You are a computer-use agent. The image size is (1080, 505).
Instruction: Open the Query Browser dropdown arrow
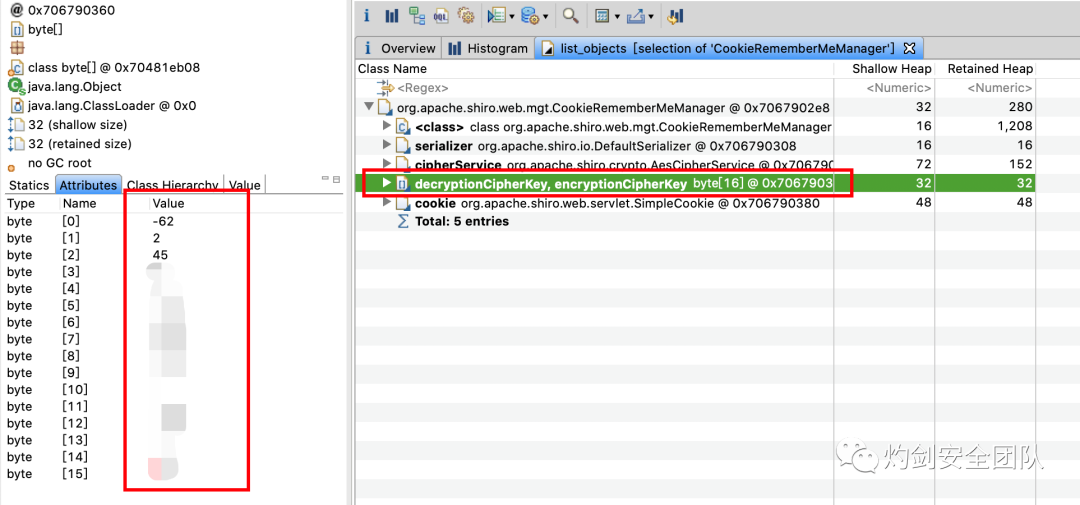click(546, 16)
